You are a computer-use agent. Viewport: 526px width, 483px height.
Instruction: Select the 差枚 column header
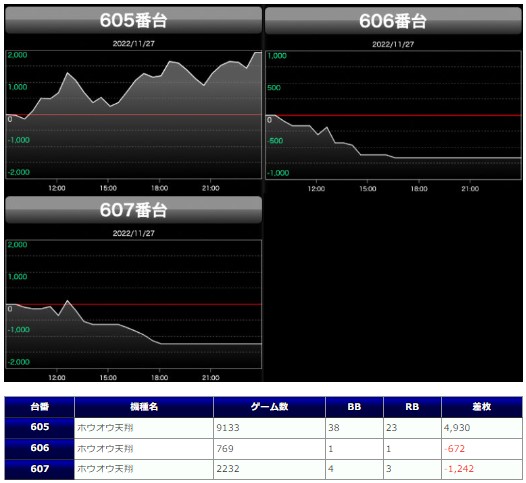tap(482, 407)
